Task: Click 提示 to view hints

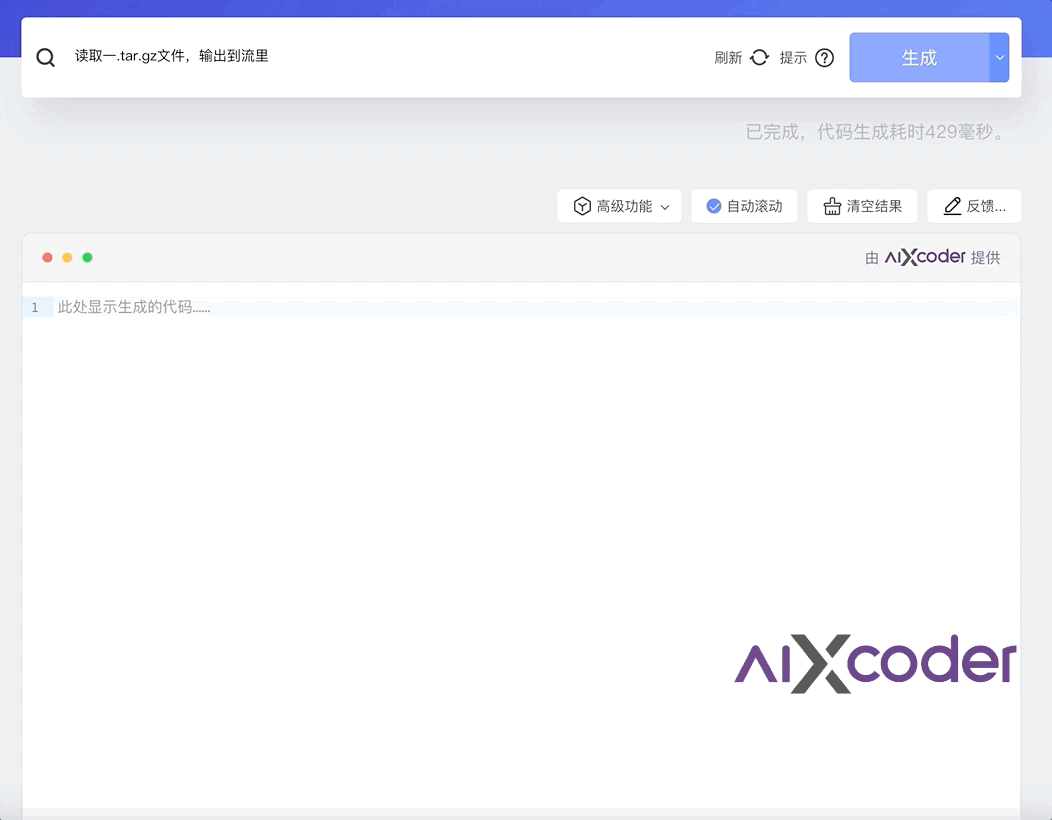Action: (794, 57)
